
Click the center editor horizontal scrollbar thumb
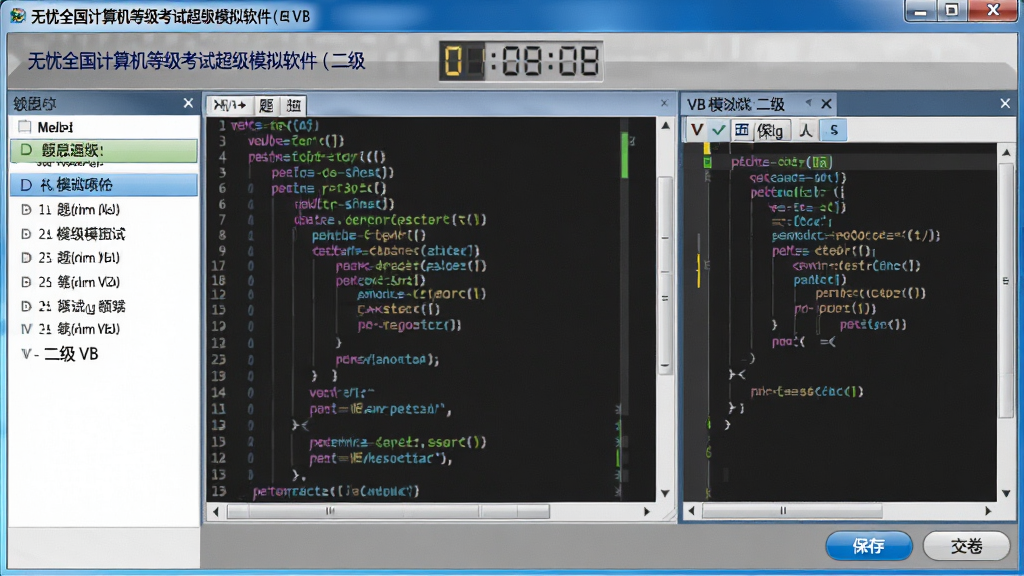tap(388, 511)
